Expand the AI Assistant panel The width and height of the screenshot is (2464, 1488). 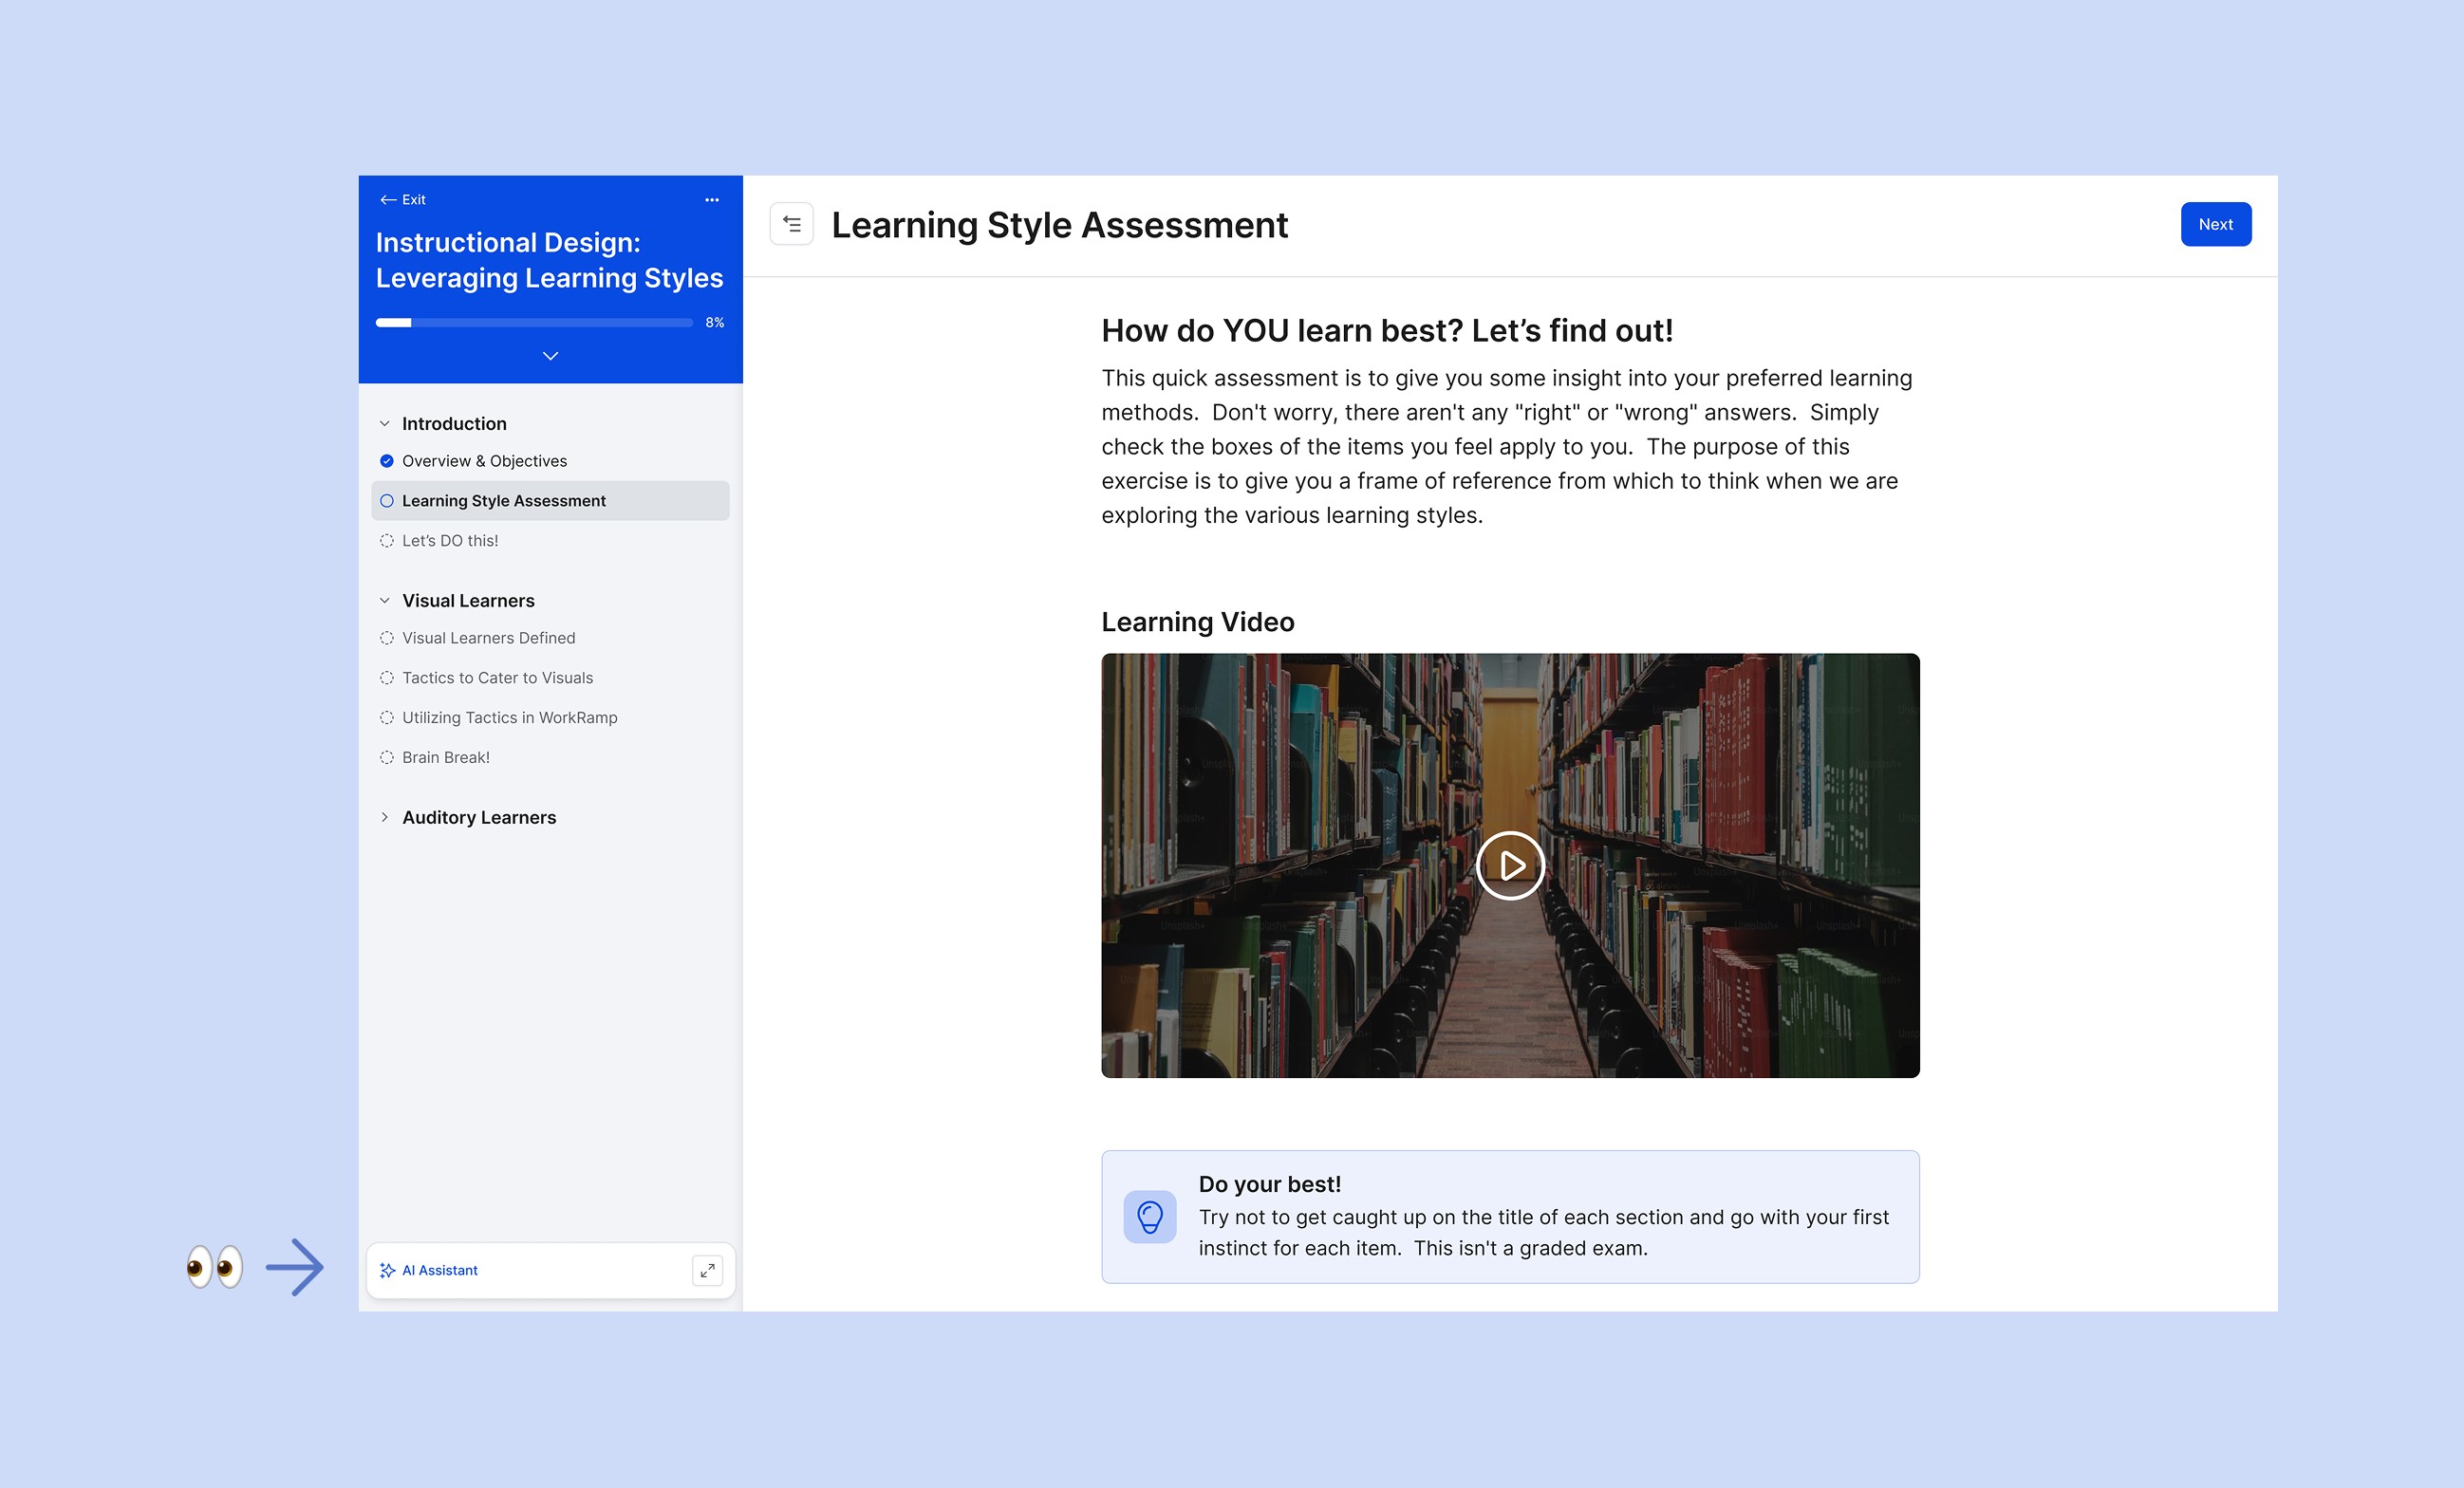707,1270
